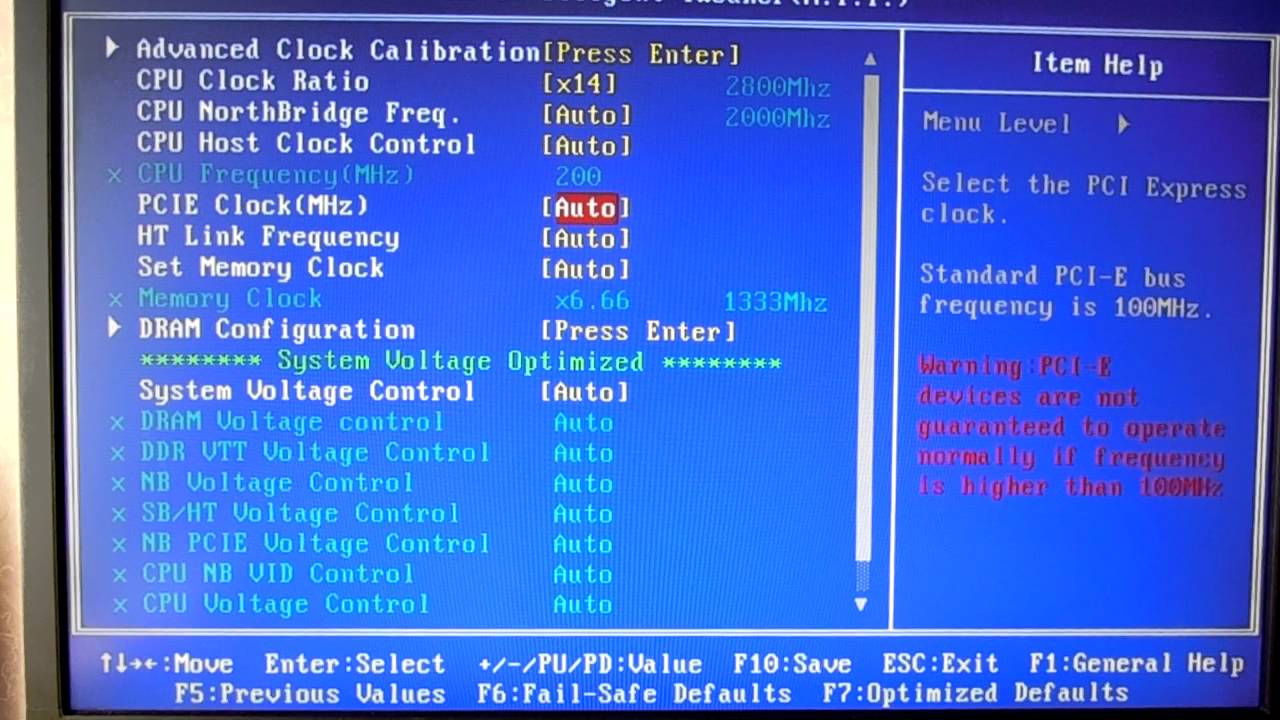Click the F7:Optimized Defaults hint
The height and width of the screenshot is (720, 1280).
(975, 693)
